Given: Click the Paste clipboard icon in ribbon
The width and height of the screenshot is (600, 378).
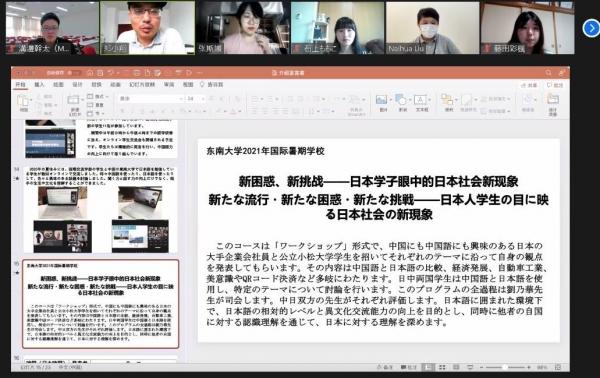Looking at the screenshot, I should 23,101.
